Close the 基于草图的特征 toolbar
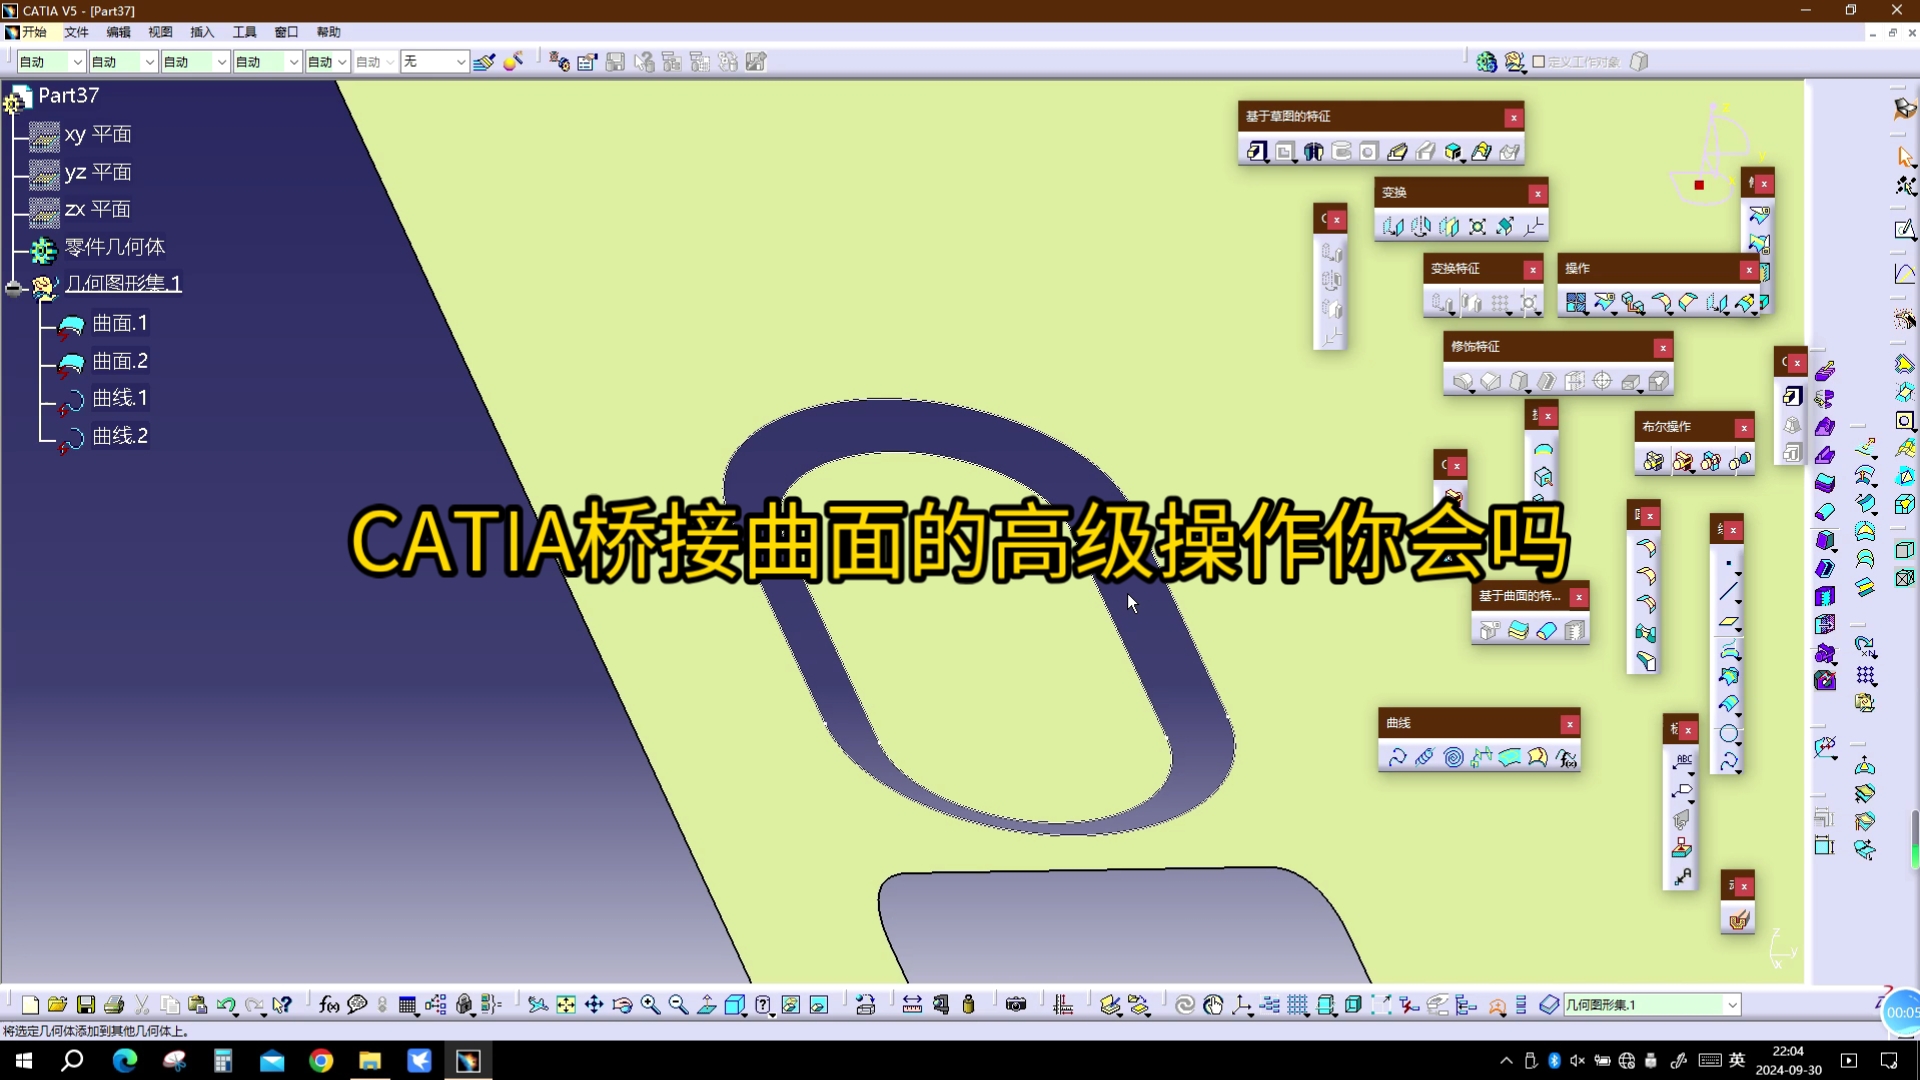 (1514, 117)
